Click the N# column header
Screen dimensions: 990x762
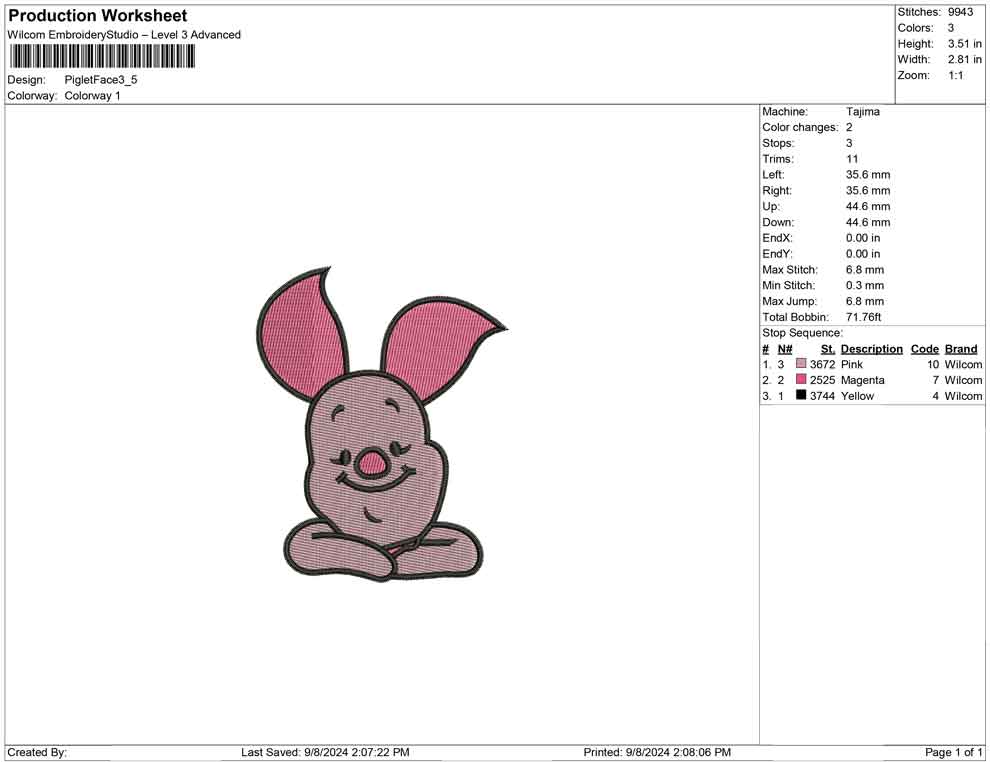[x=785, y=348]
